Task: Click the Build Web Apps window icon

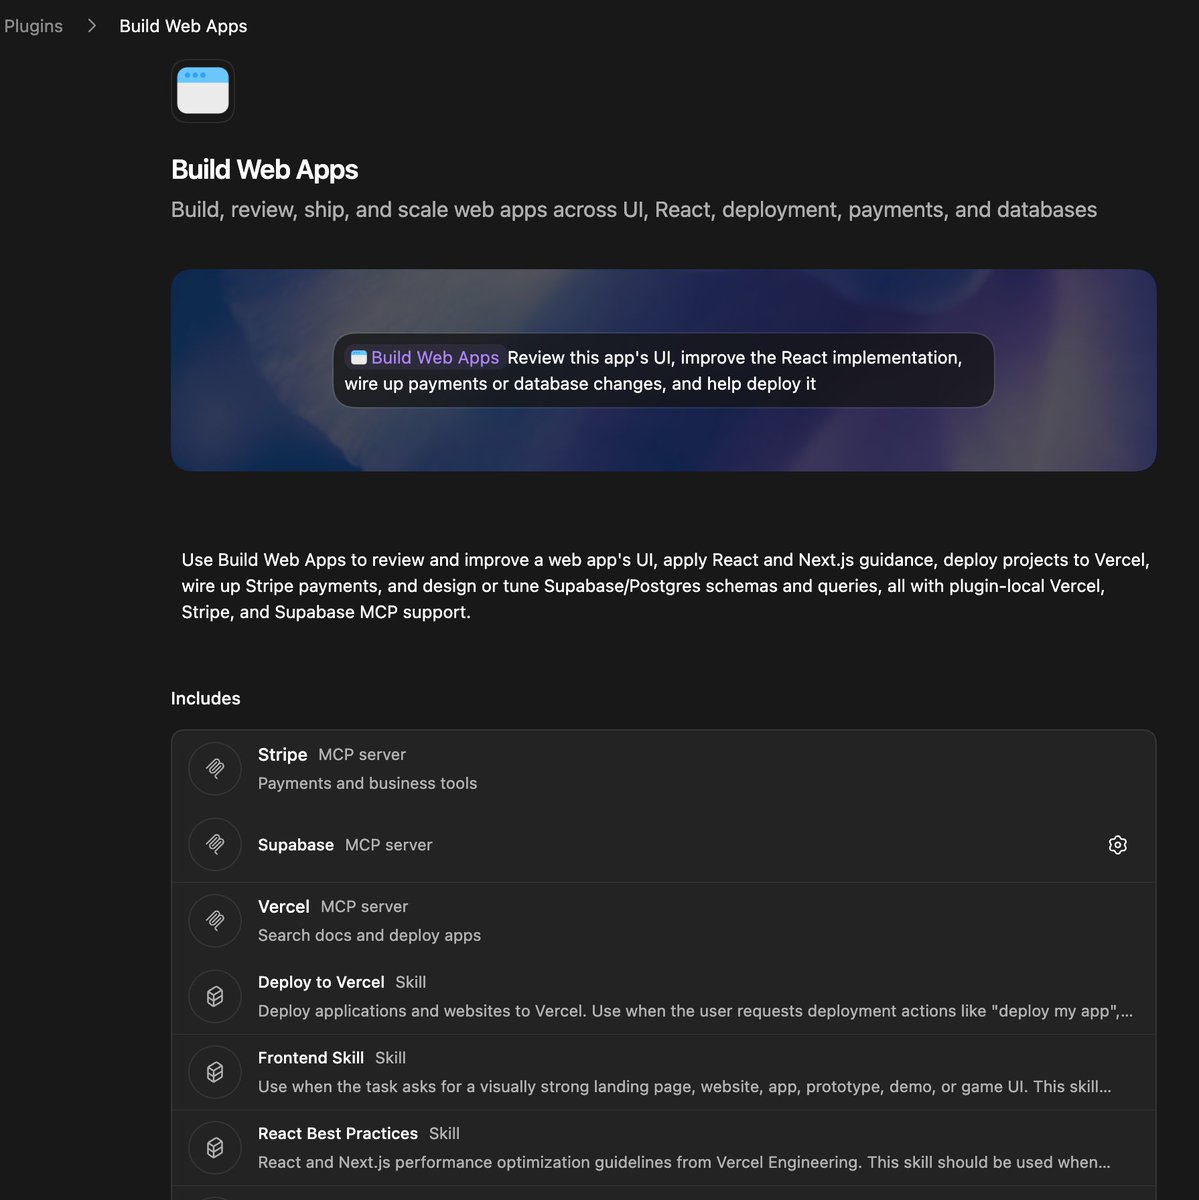Action: [203, 91]
